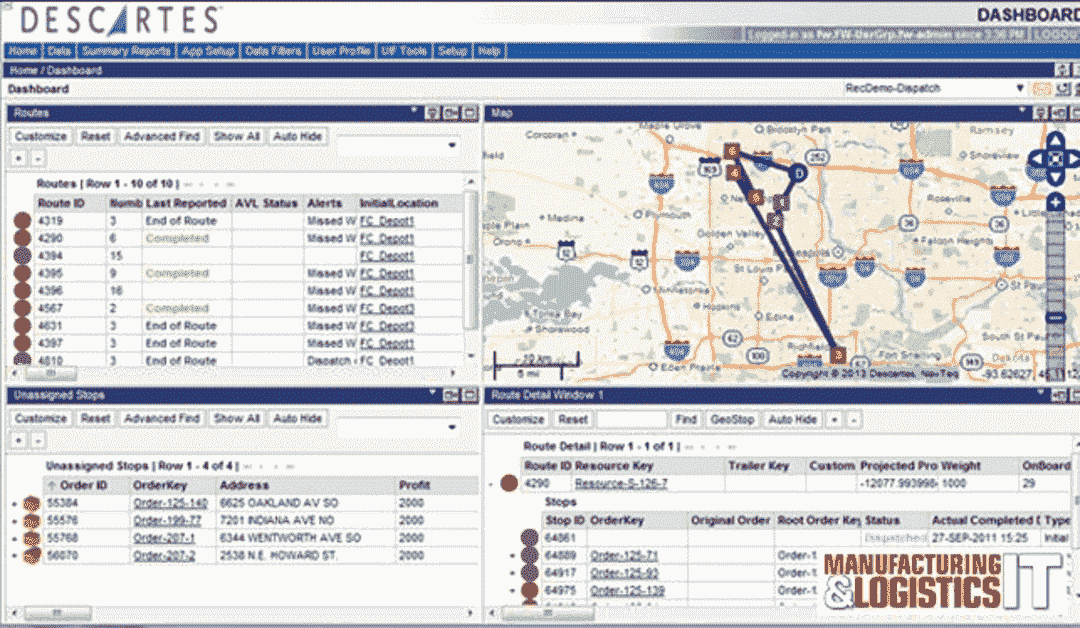This screenshot has height=628, width=1080.
Task: Open the Routes panel filter dropdown
Action: [x=398, y=145]
